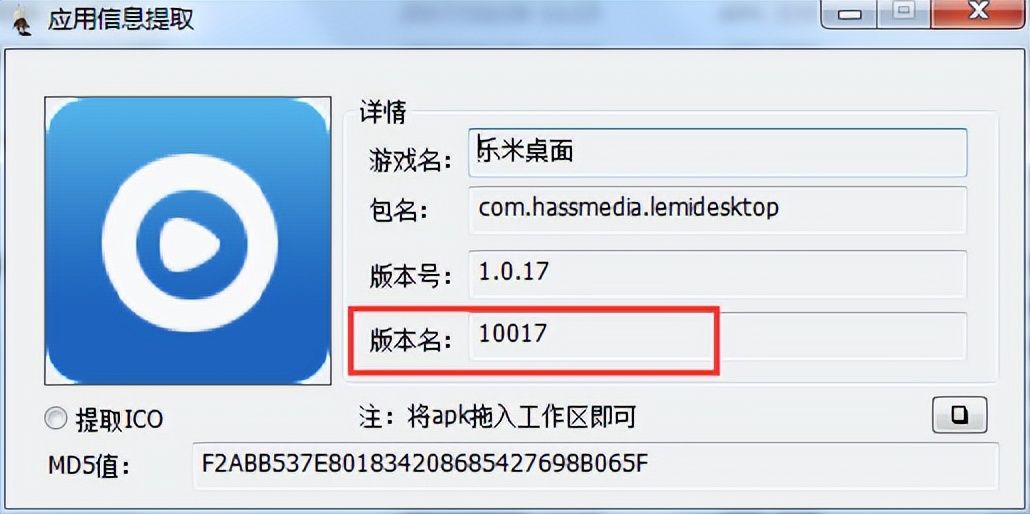Viewport: 1030px width, 514px height.
Task: Click the 游戏名: label
Action: [410, 160]
